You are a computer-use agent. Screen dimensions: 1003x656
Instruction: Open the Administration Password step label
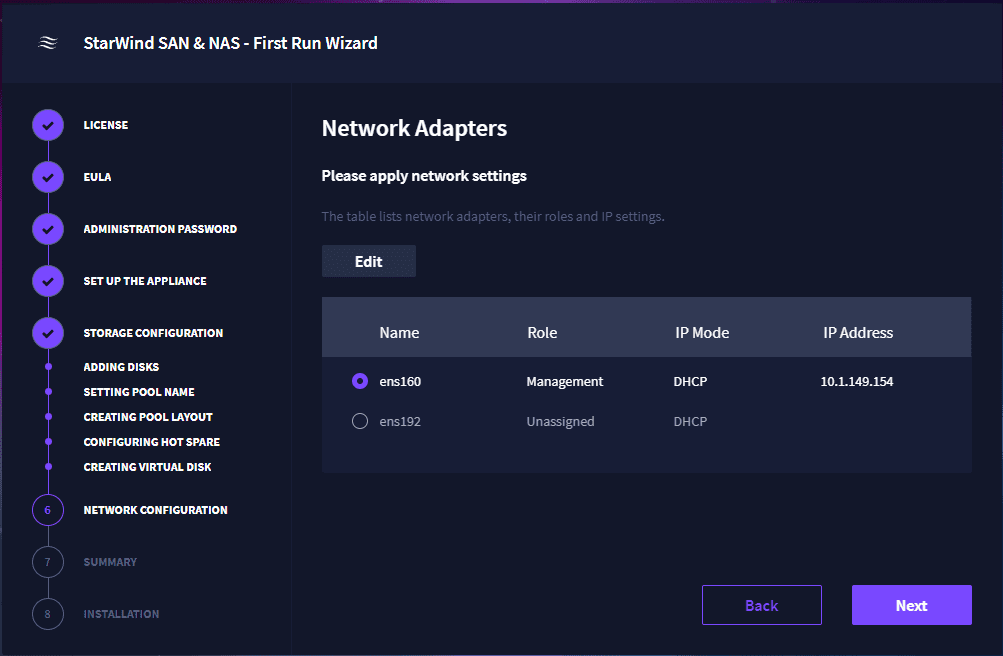160,229
